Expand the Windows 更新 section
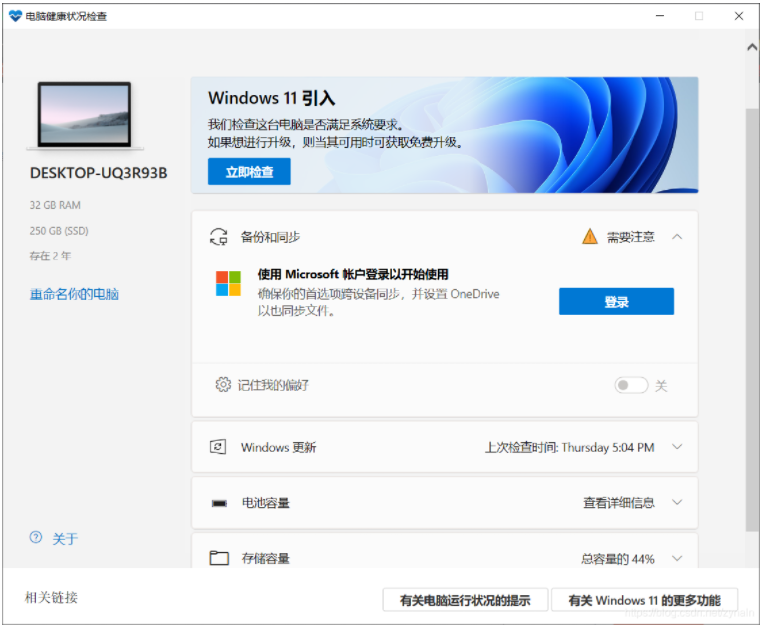The image size is (763, 628). [x=677, y=447]
